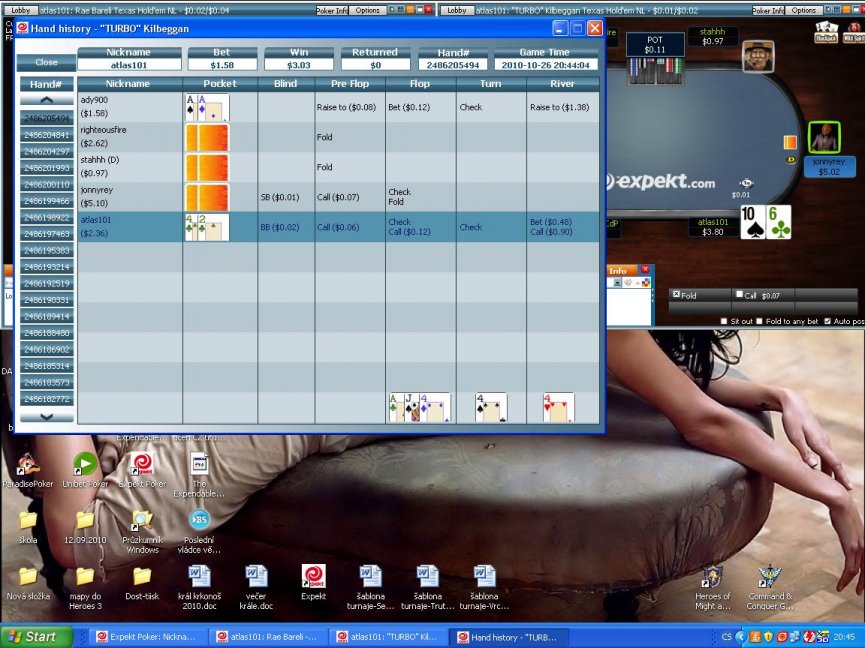Screen dimensions: 865x648
Task: Check the Fold pre-action box
Action: tap(676, 294)
